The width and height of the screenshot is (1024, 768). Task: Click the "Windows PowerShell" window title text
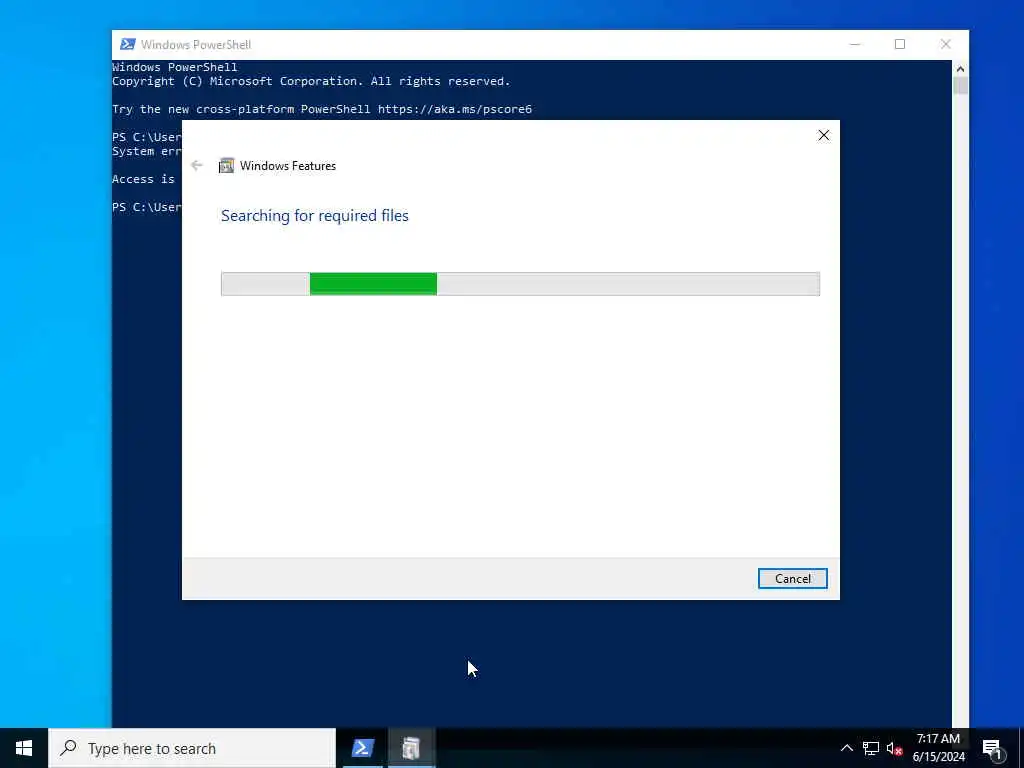[x=196, y=44]
